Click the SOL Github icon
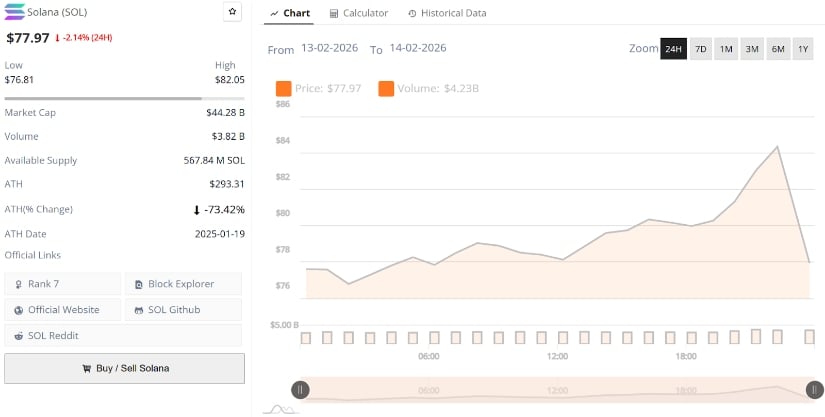The image size is (825, 417). (139, 310)
